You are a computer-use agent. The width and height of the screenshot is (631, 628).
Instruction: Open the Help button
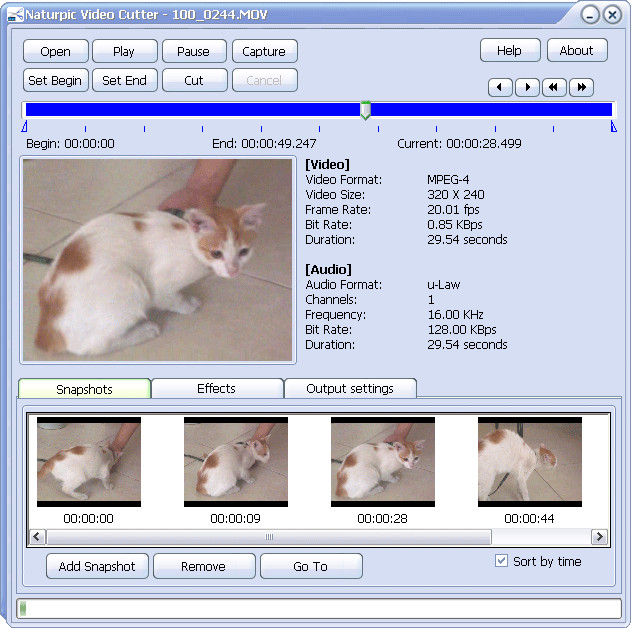[510, 50]
